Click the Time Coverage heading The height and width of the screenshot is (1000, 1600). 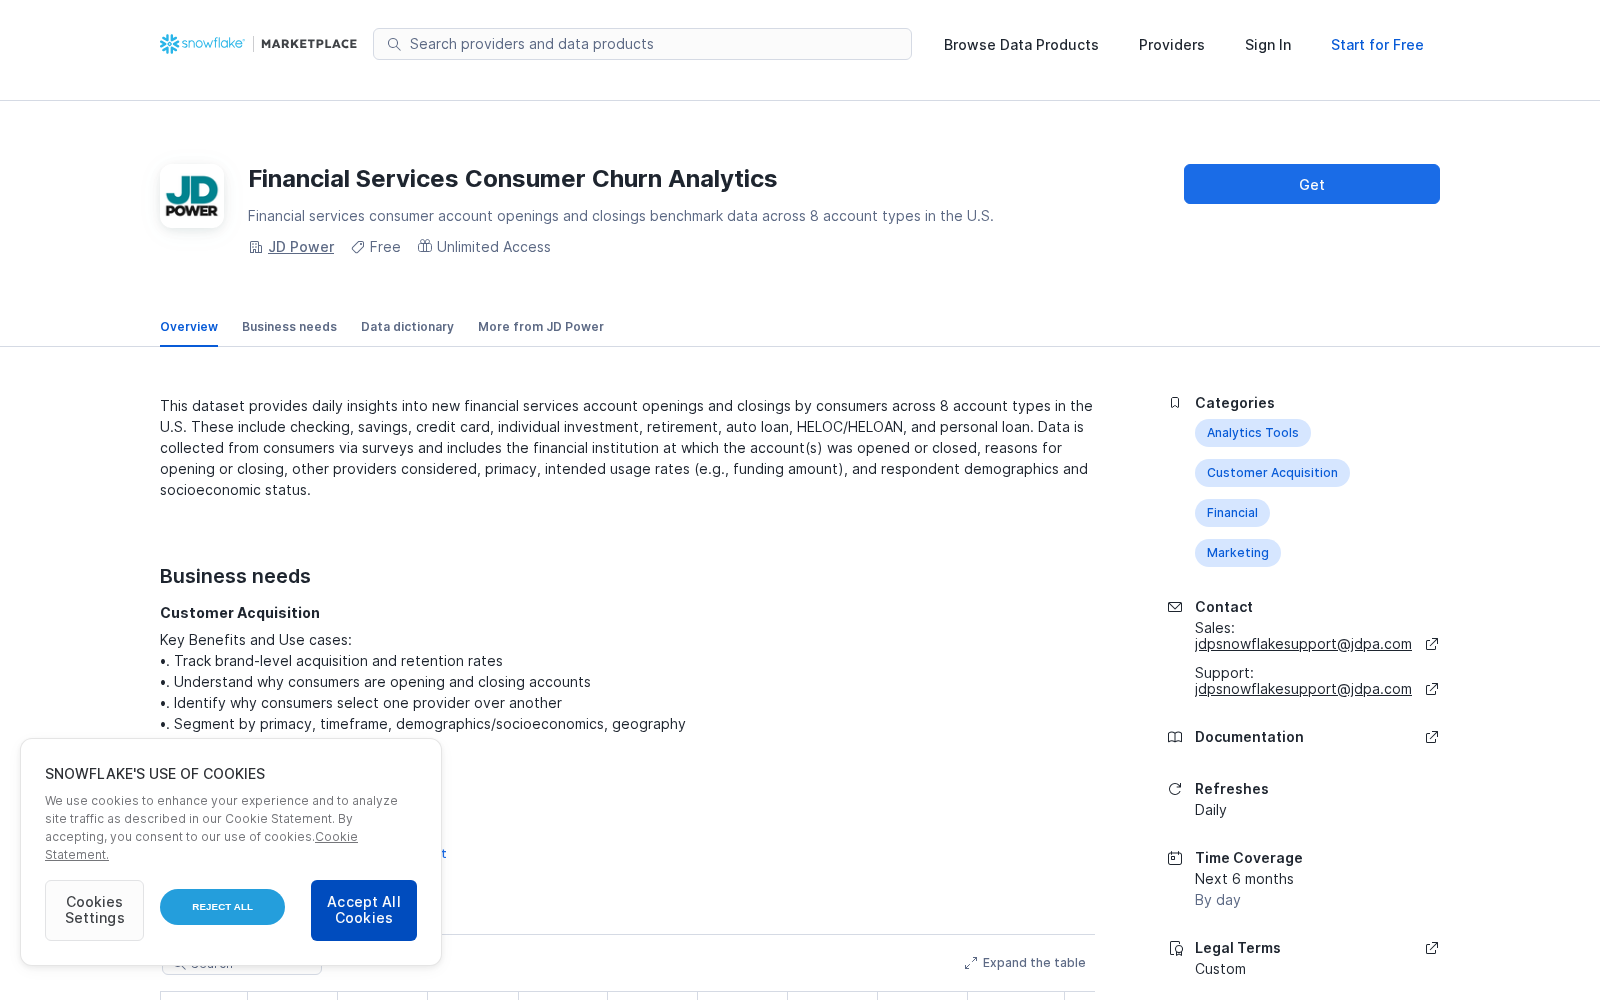(x=1249, y=858)
